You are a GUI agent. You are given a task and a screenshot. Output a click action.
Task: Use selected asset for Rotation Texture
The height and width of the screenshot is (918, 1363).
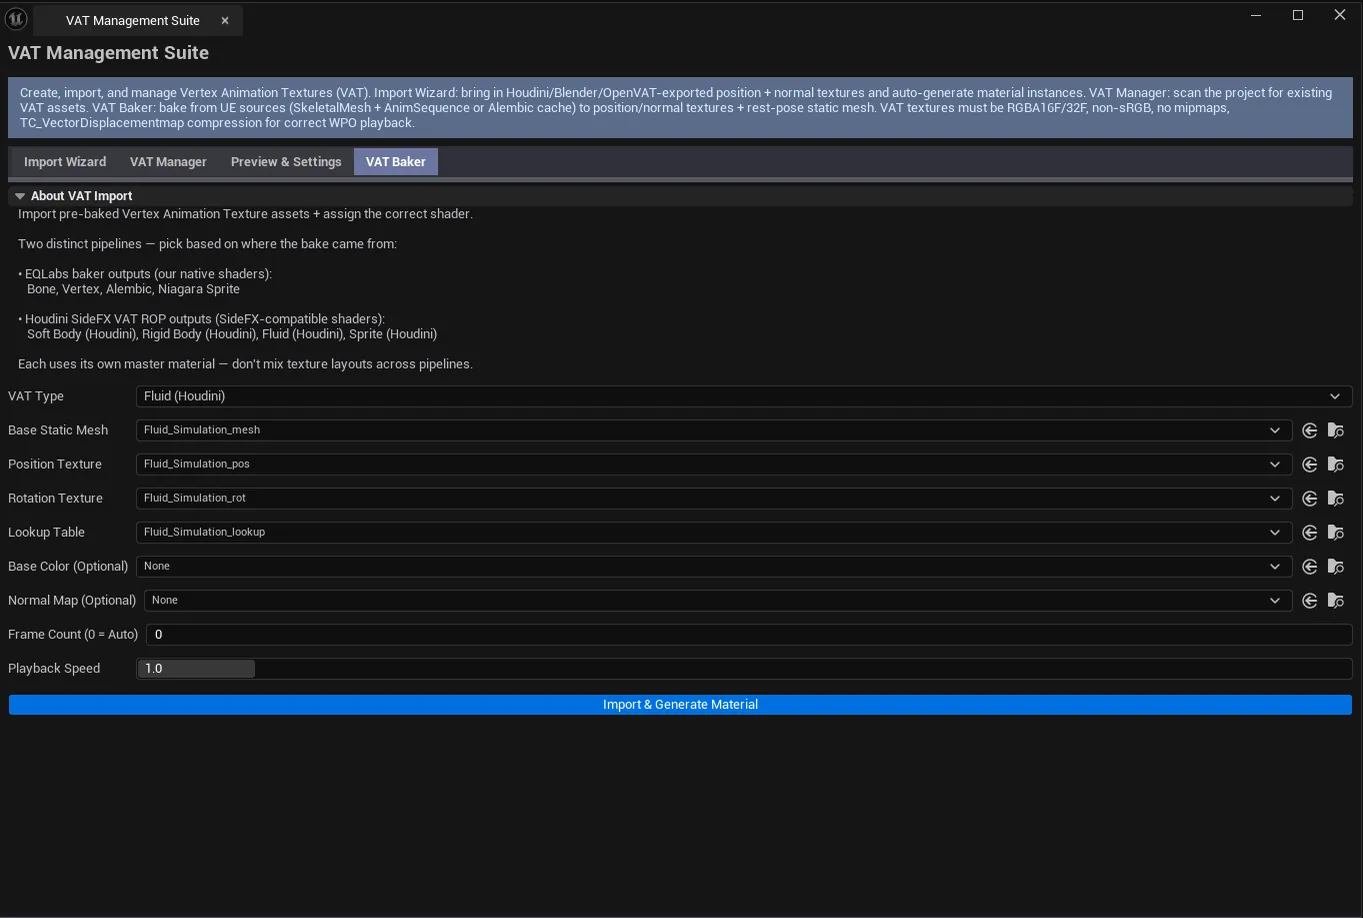1309,498
